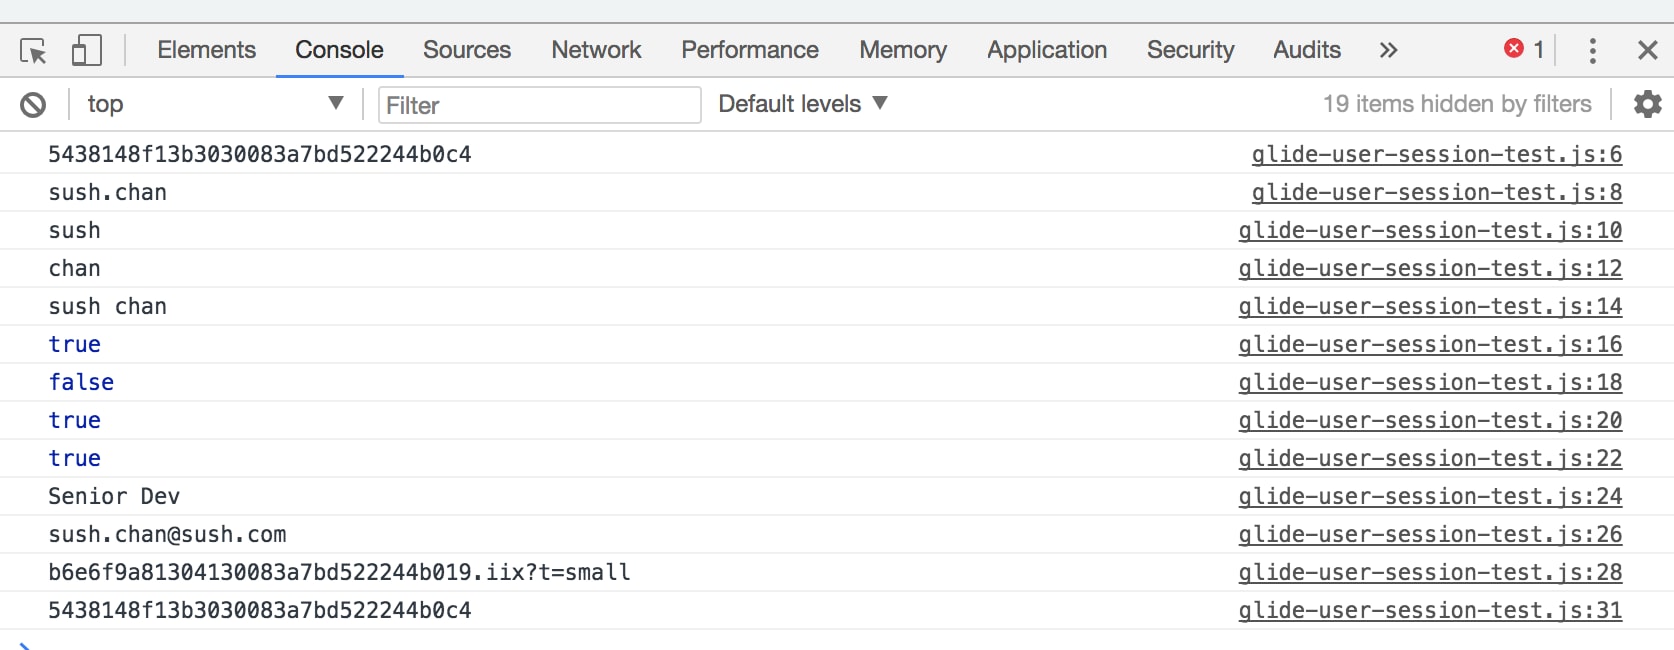
Task: Open DevTools three-dot menu
Action: click(x=1593, y=50)
